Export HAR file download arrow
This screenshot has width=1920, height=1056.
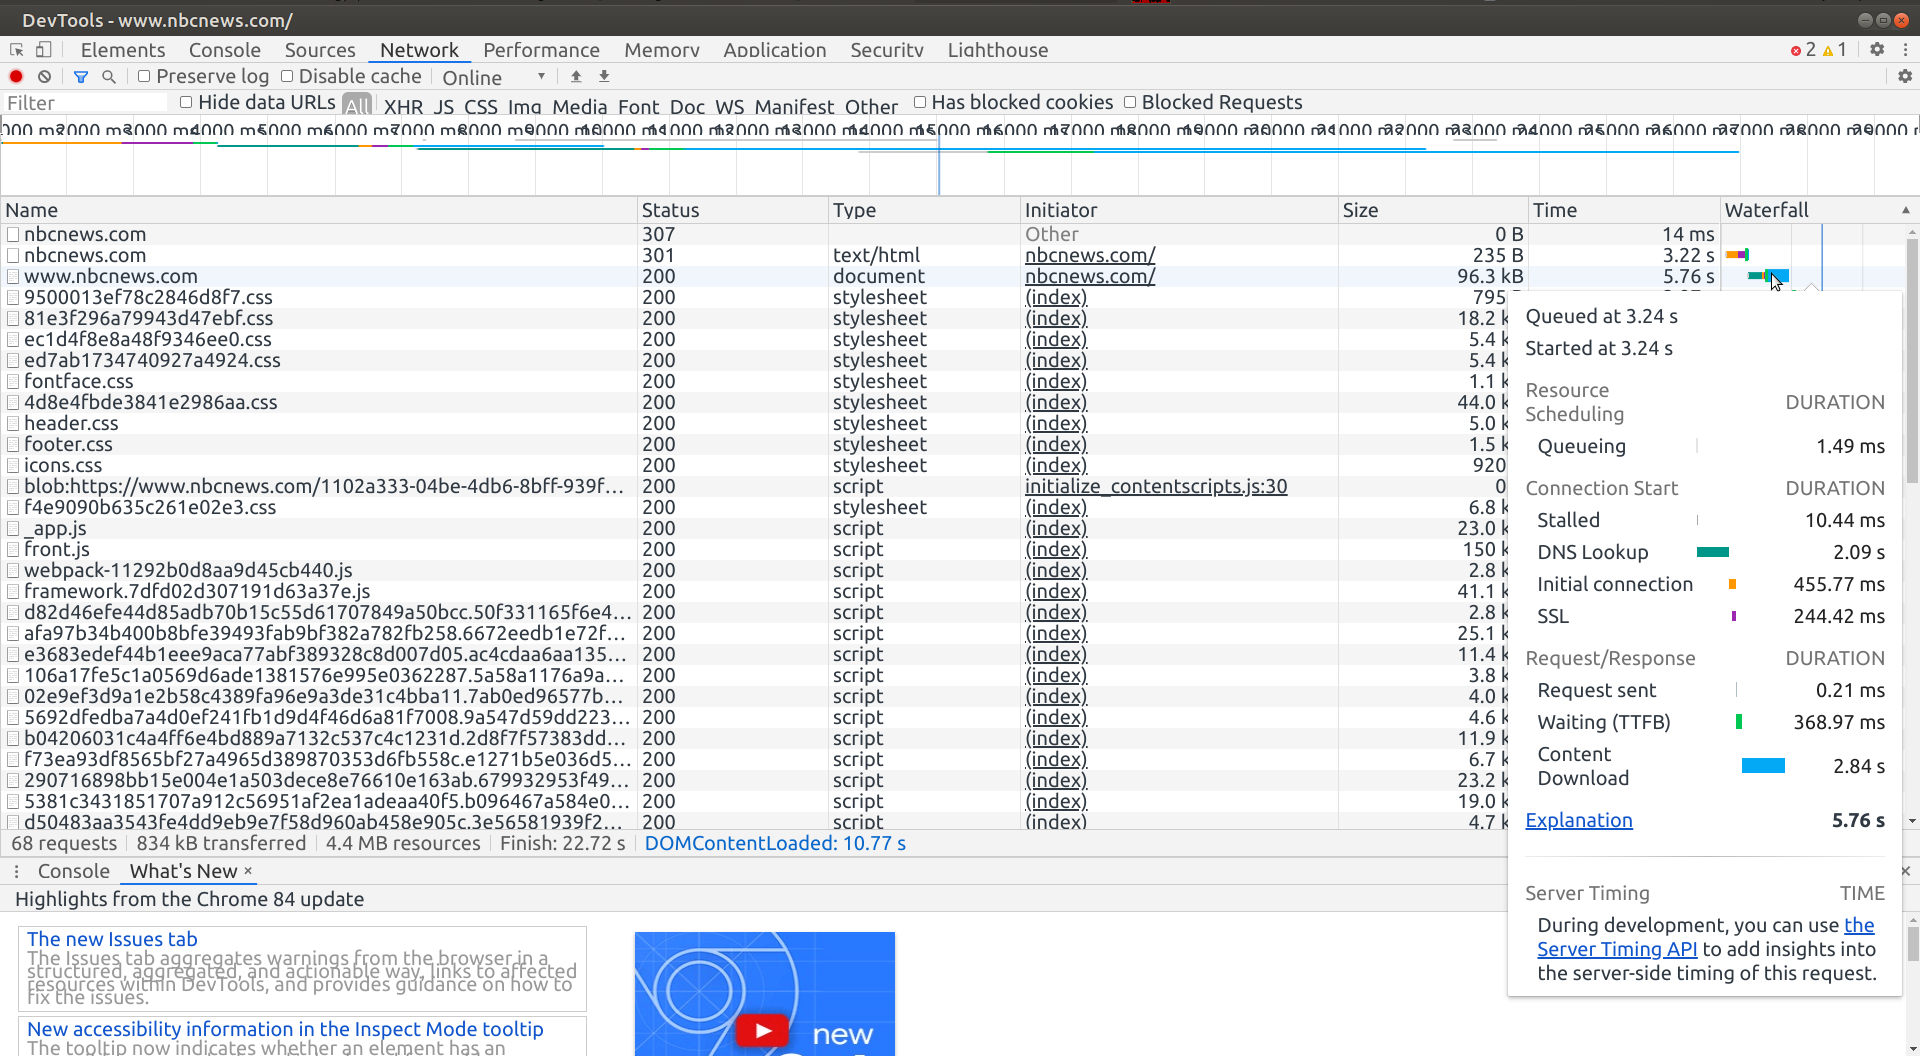[x=604, y=76]
